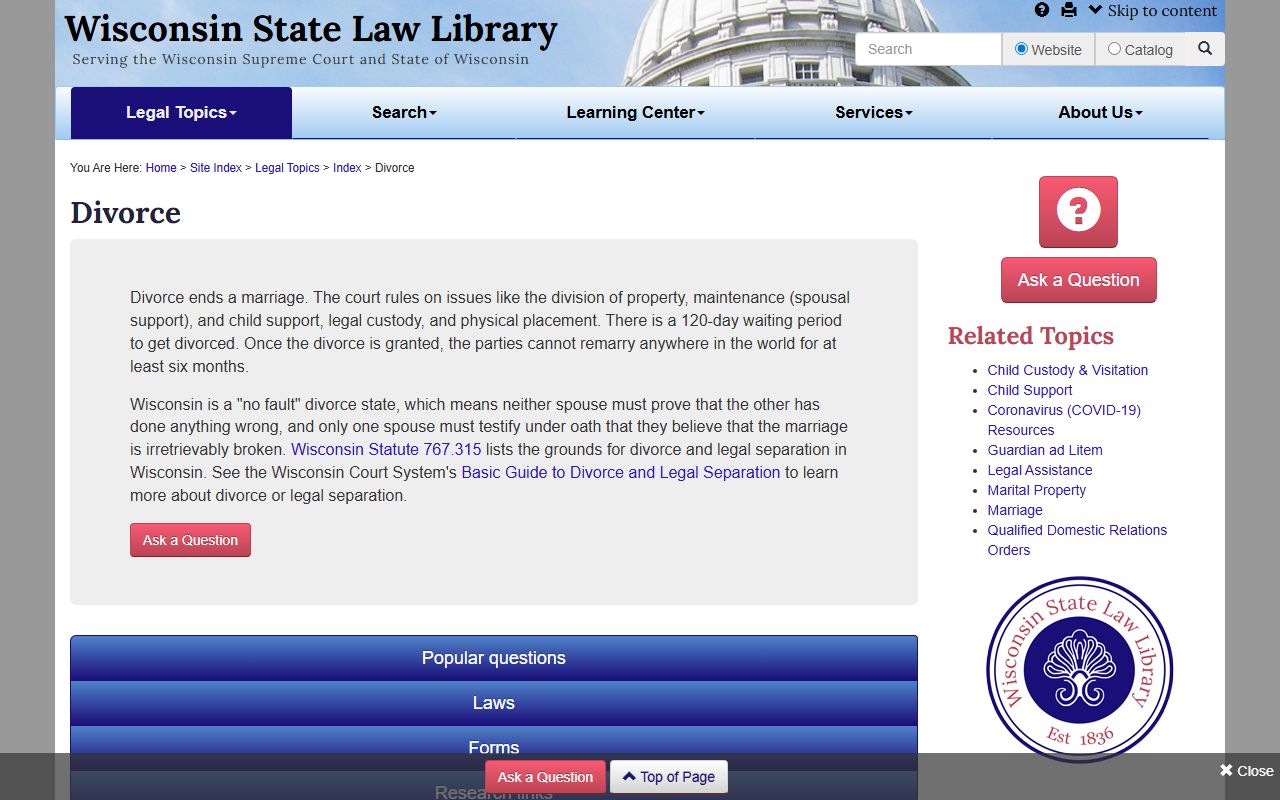This screenshot has height=800, width=1280.
Task: Click the Wisconsin State Law Library seal logo
Action: pos(1079,669)
